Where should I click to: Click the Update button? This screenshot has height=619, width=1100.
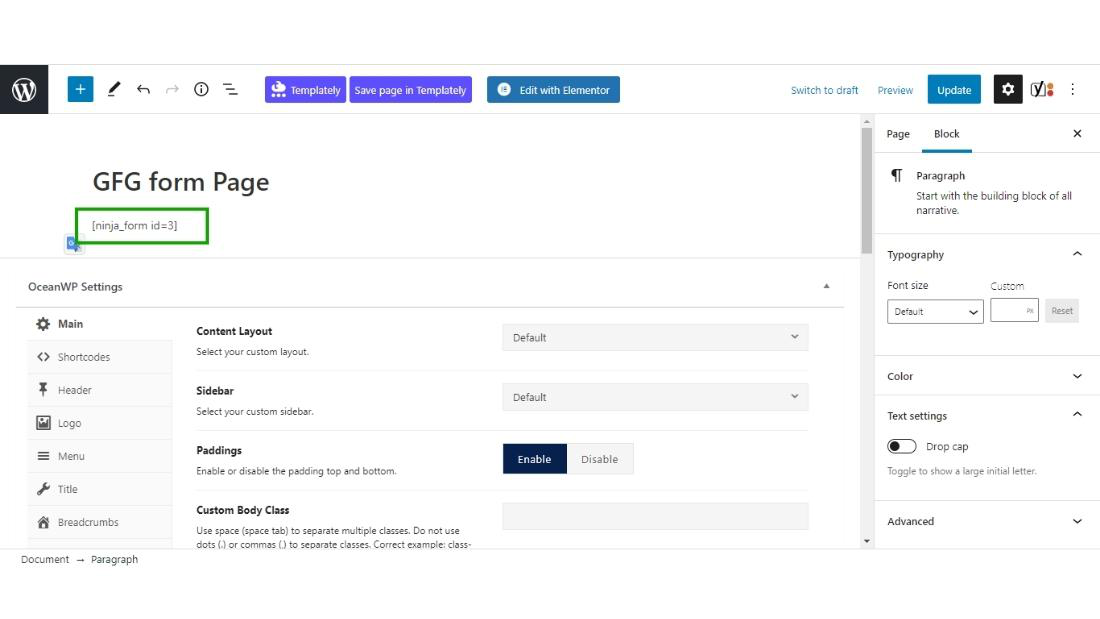coord(953,89)
